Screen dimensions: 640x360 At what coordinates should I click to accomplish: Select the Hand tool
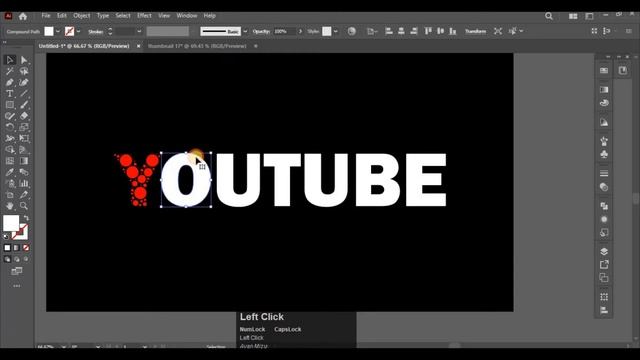[x=10, y=206]
